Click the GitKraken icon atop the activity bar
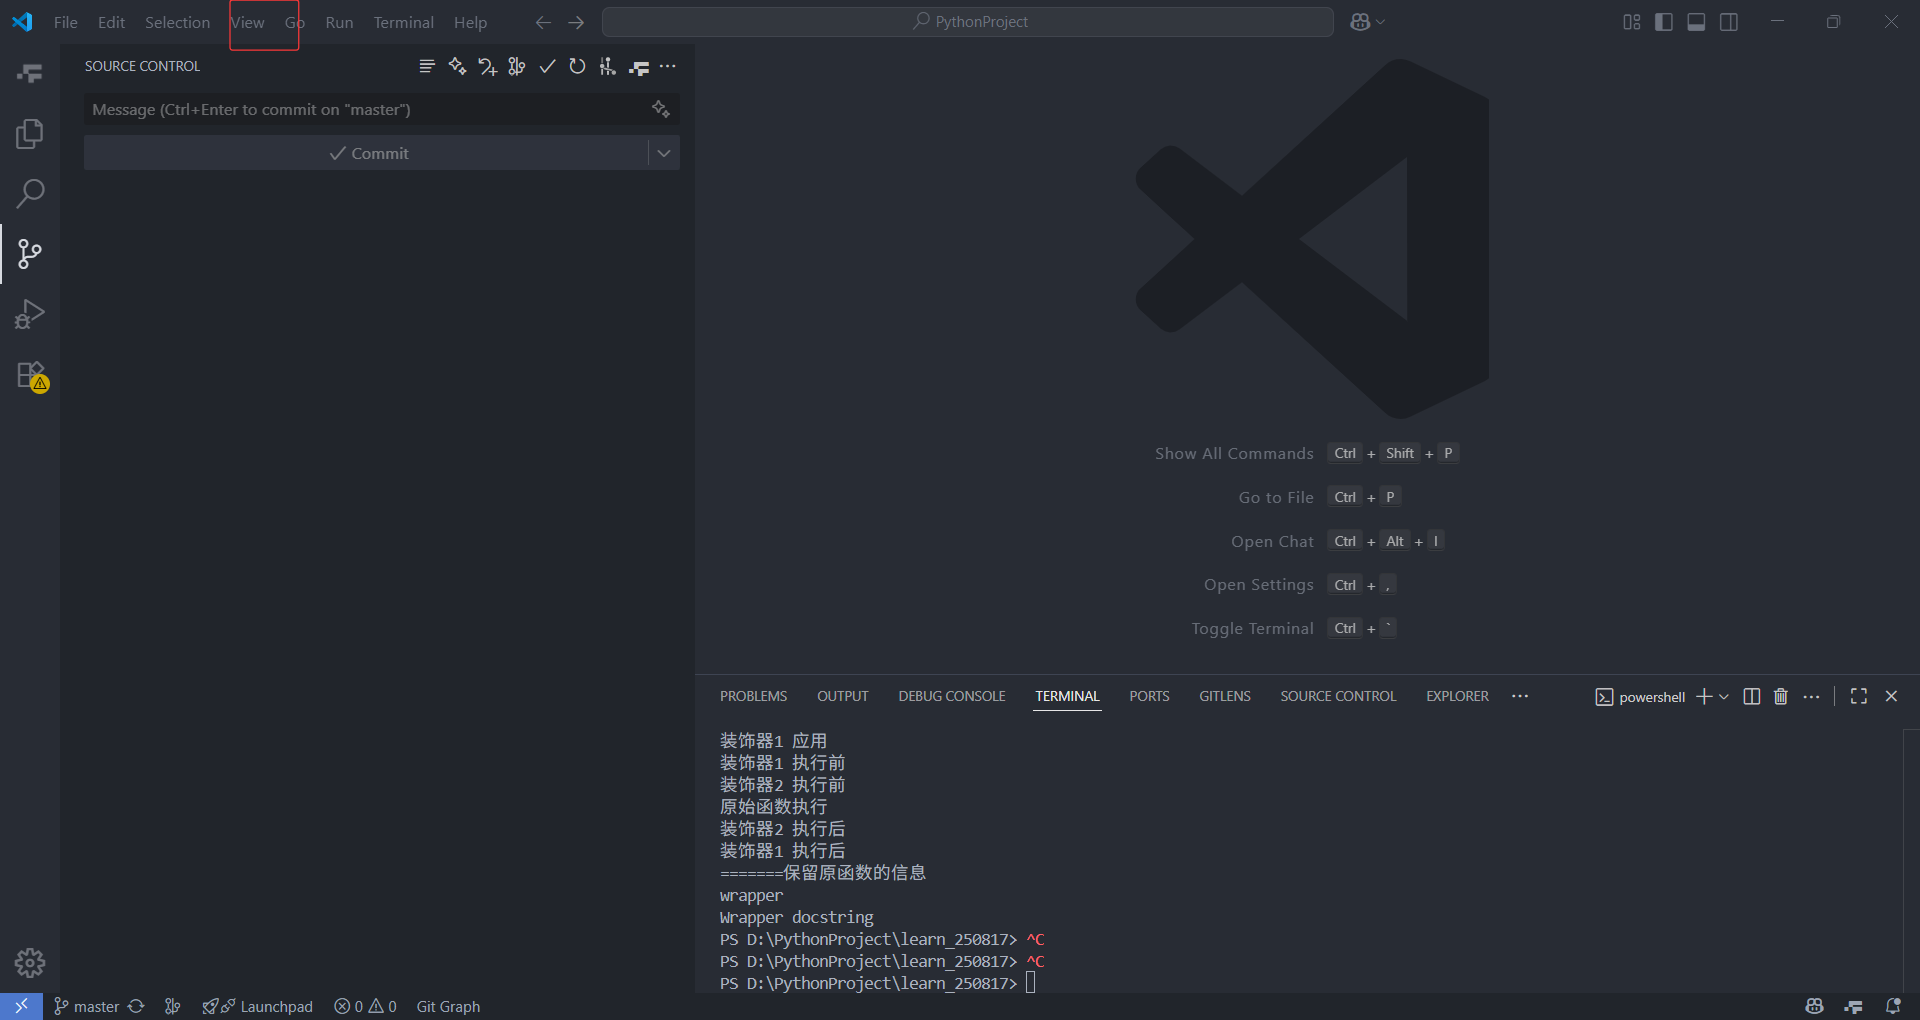1920x1020 pixels. pos(30,73)
